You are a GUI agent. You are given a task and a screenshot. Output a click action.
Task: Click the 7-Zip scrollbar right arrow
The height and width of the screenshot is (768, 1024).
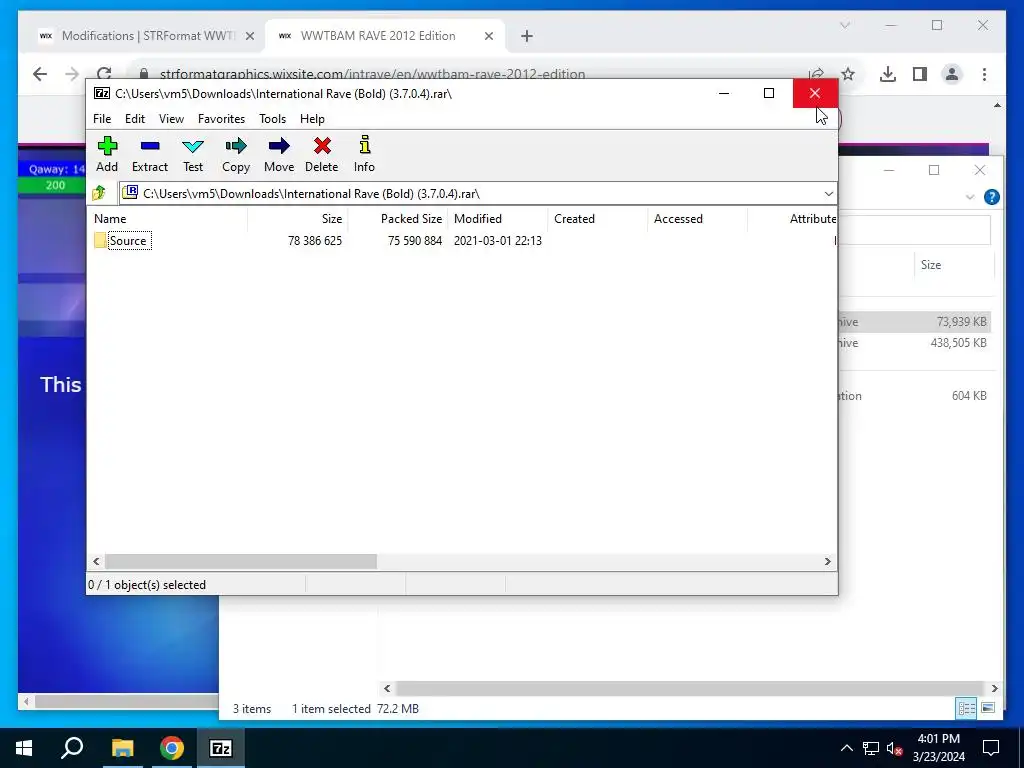827,562
